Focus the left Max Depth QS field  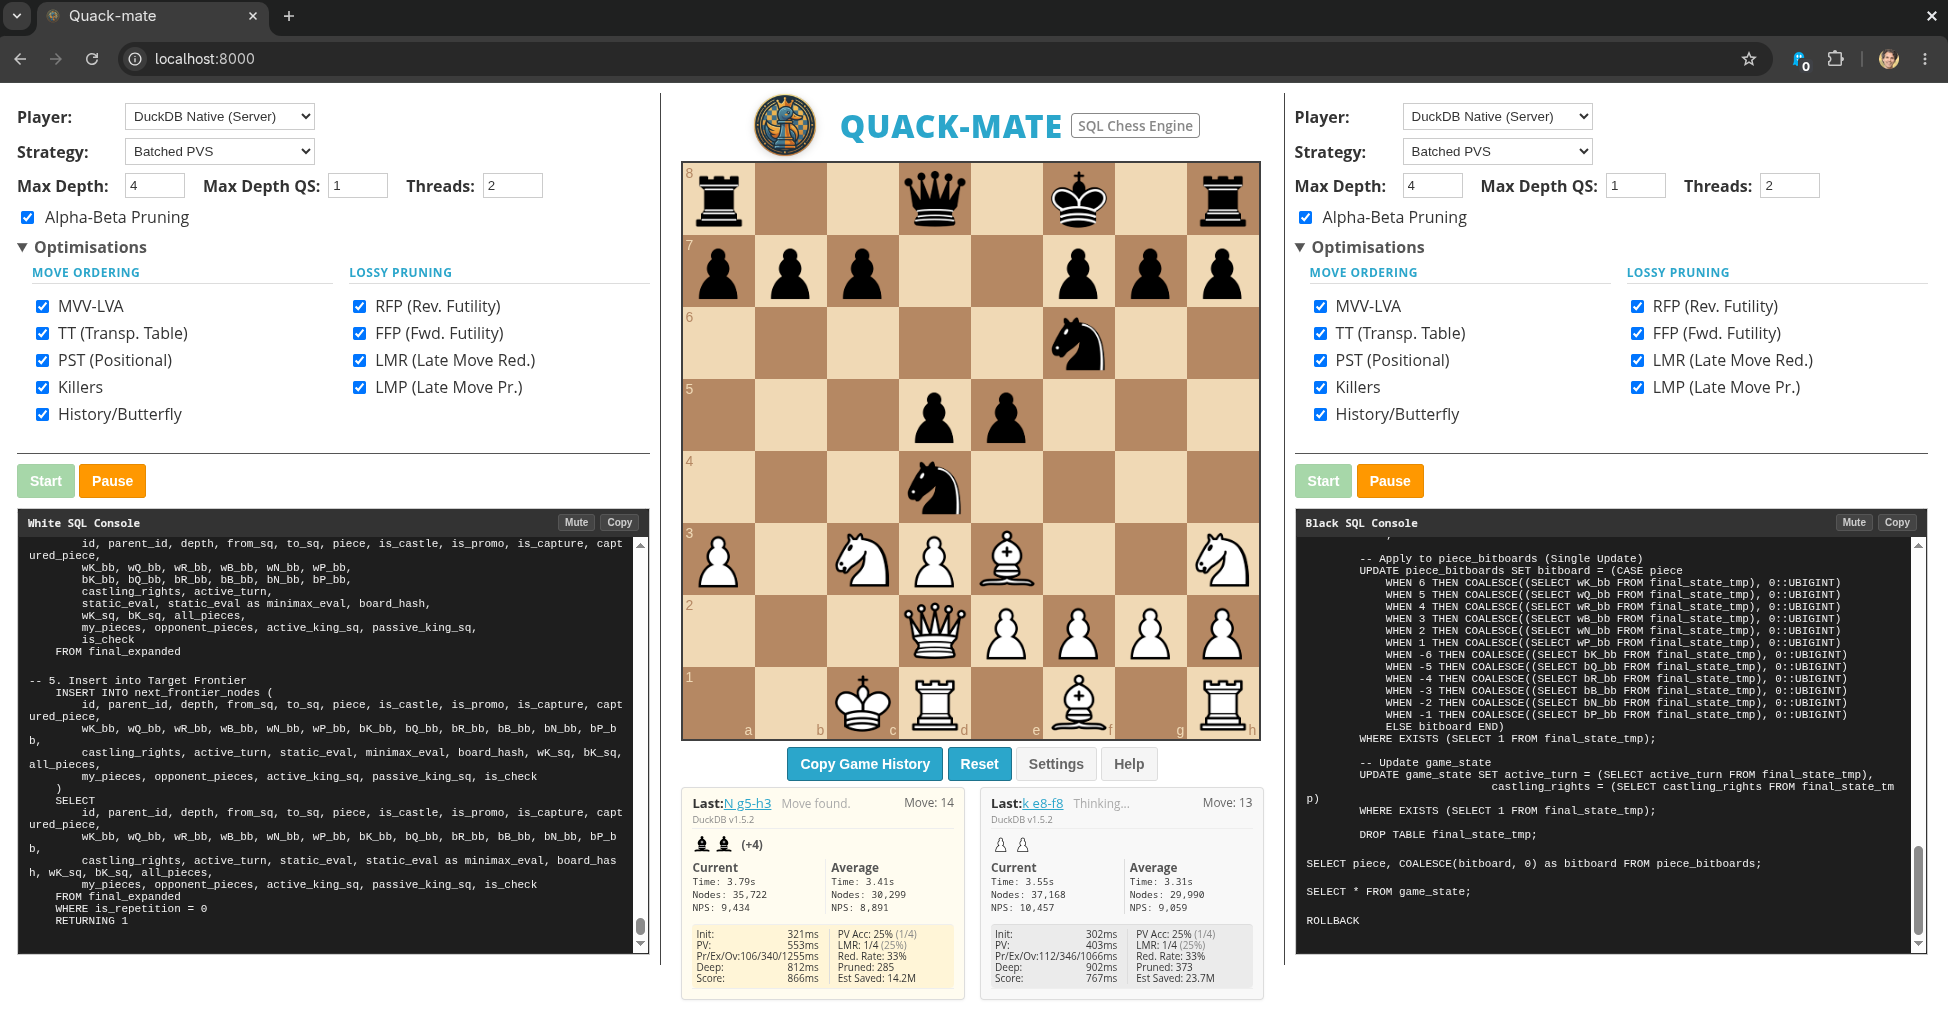click(x=358, y=186)
